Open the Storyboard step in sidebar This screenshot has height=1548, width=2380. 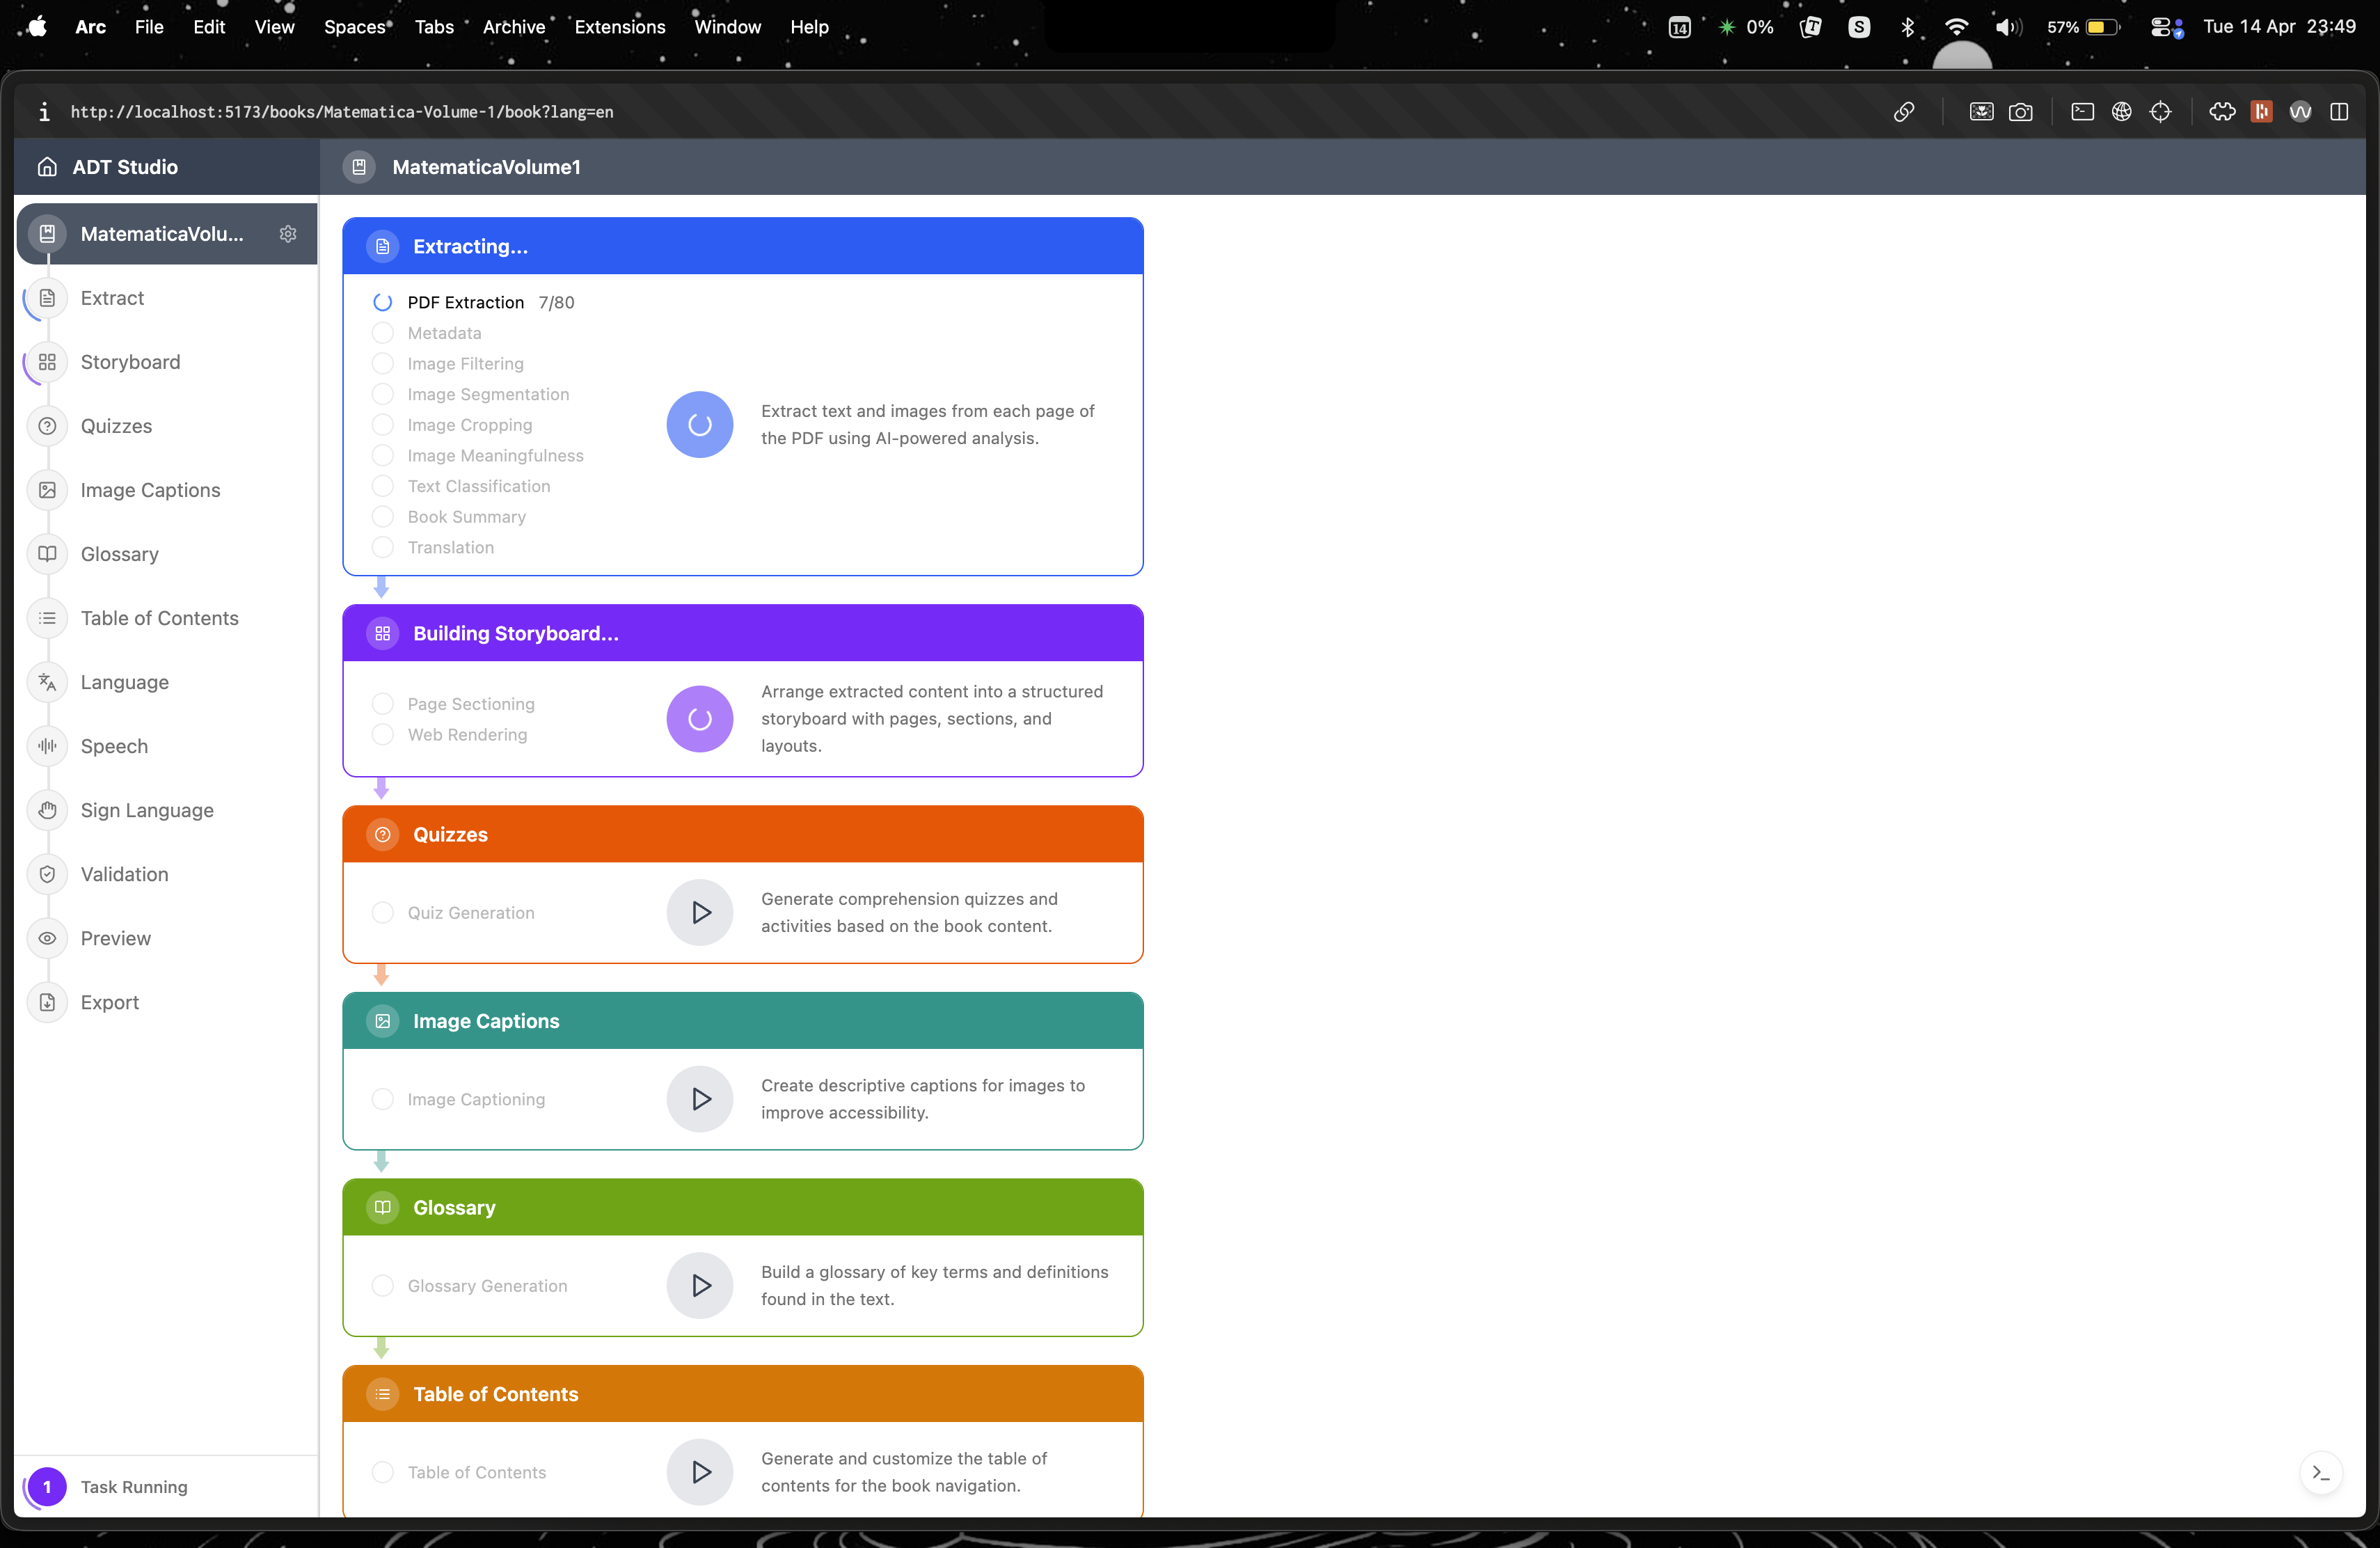[x=166, y=362]
